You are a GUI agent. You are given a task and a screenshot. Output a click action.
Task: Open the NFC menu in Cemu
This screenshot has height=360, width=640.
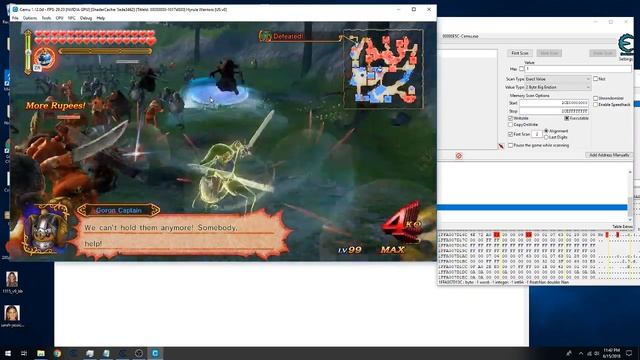(71, 18)
